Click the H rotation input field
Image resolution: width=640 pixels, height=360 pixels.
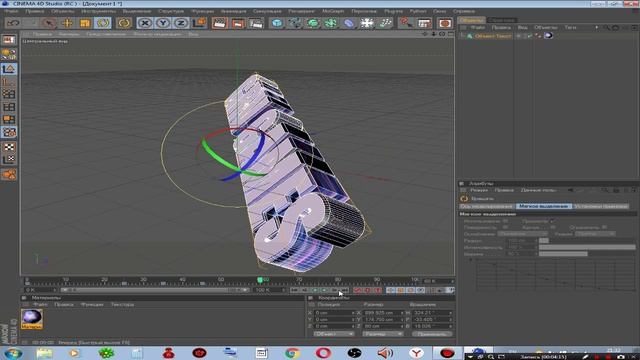432,313
